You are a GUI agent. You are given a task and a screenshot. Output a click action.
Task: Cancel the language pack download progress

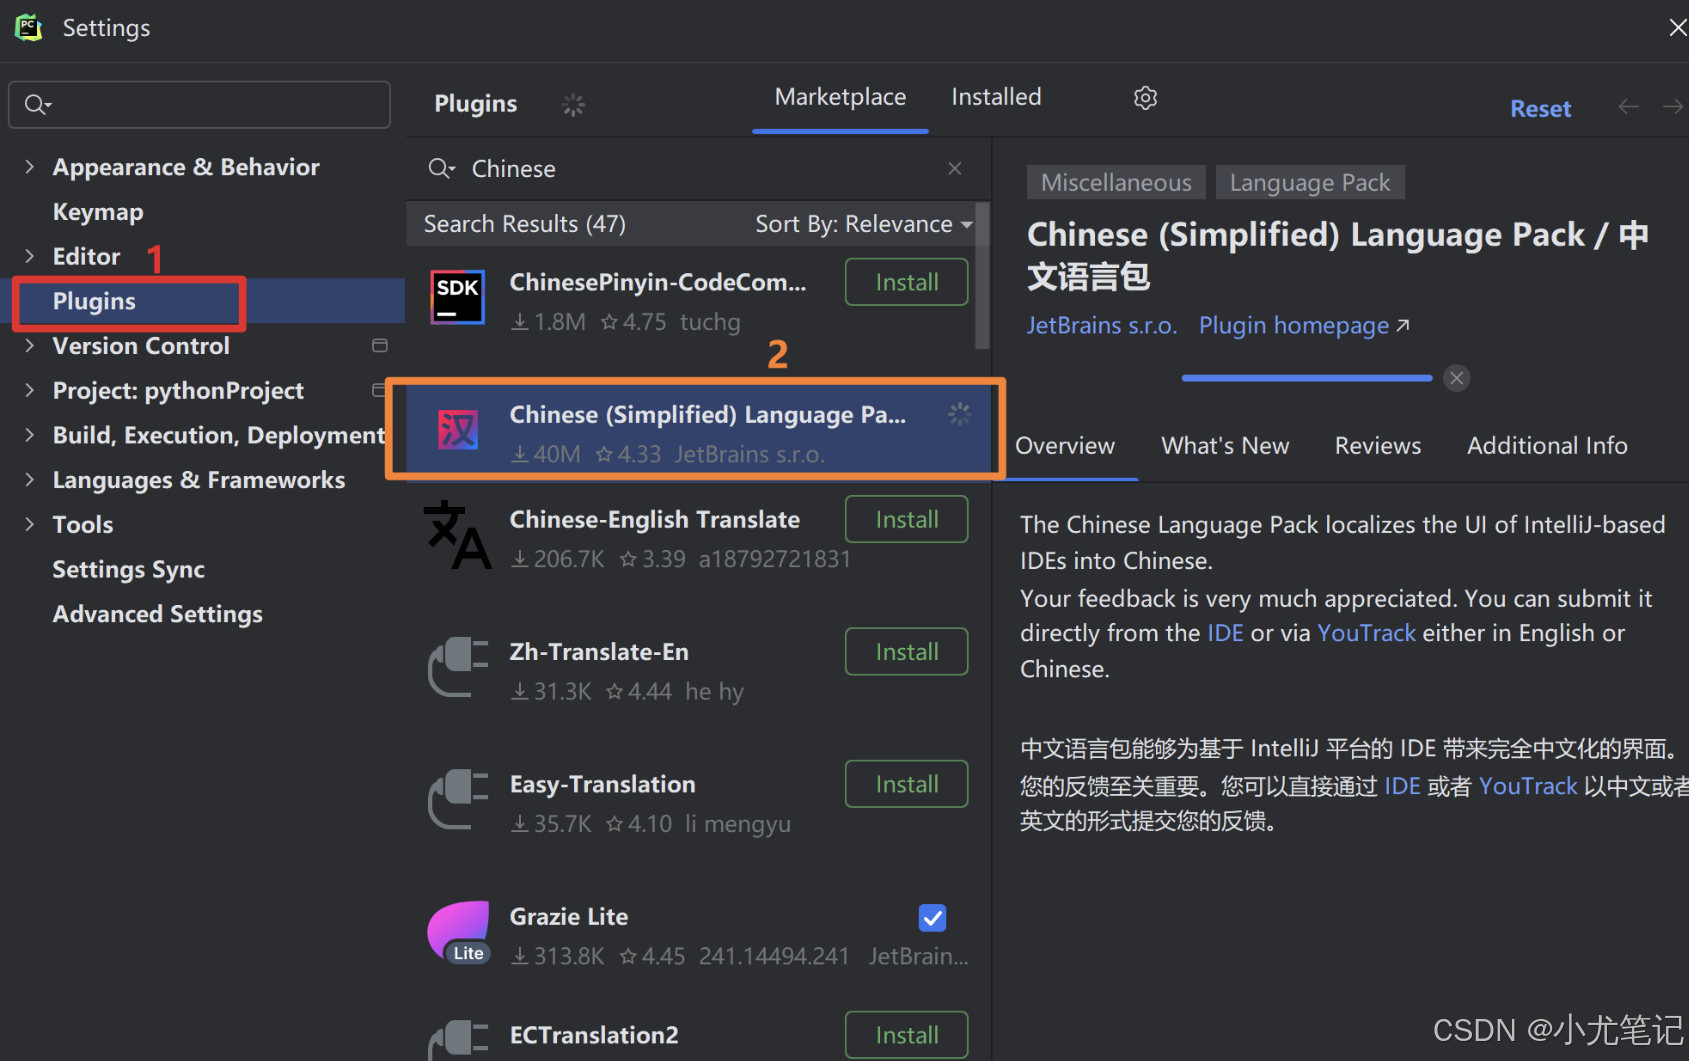pos(1456,378)
